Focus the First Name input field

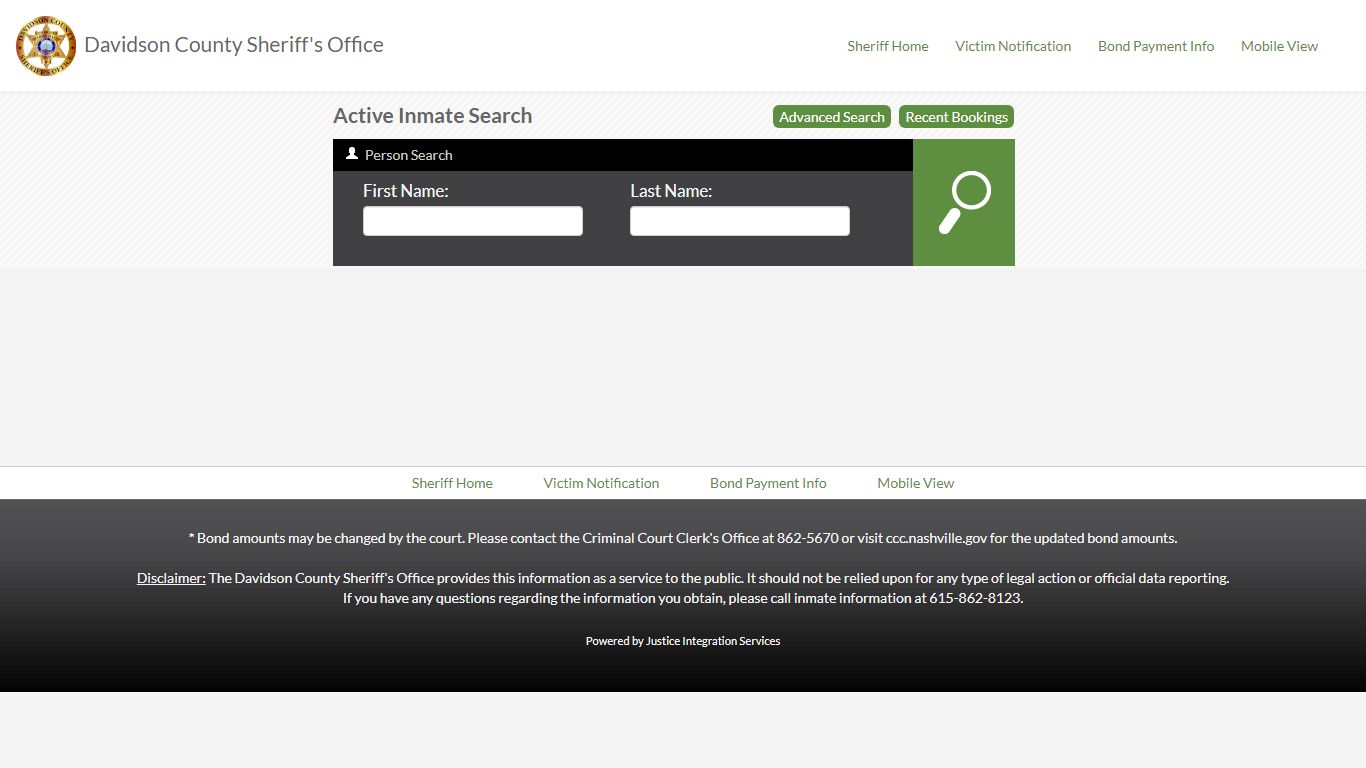tap(472, 221)
